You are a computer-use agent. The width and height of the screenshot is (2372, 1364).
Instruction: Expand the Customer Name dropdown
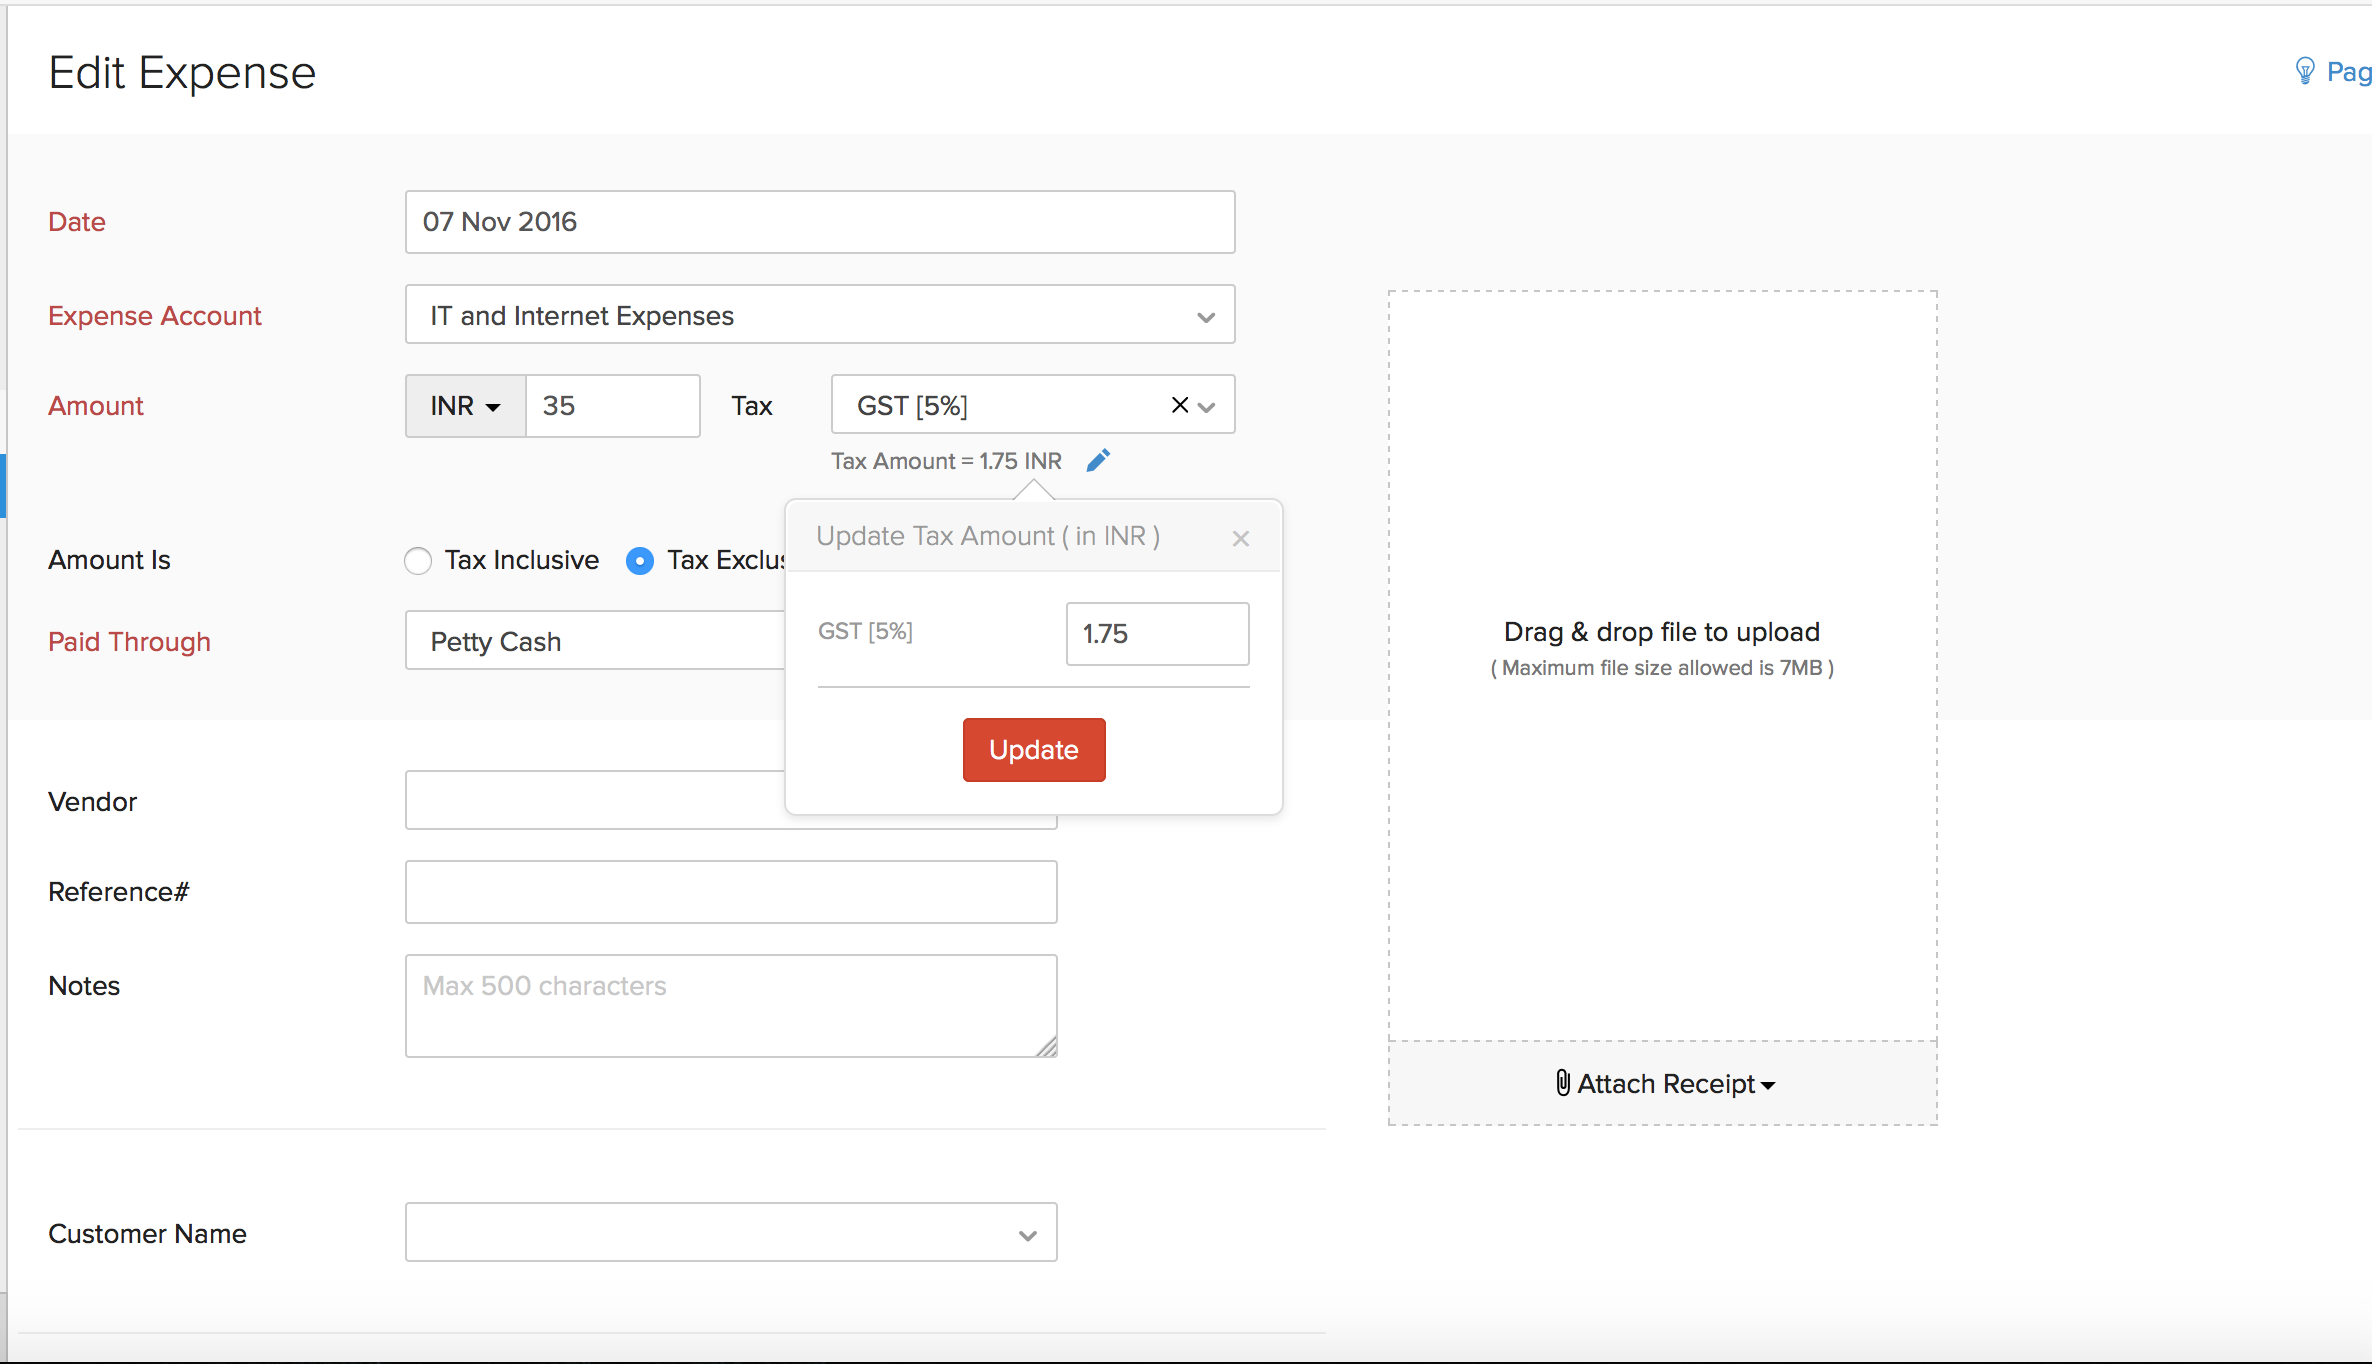click(x=1027, y=1235)
